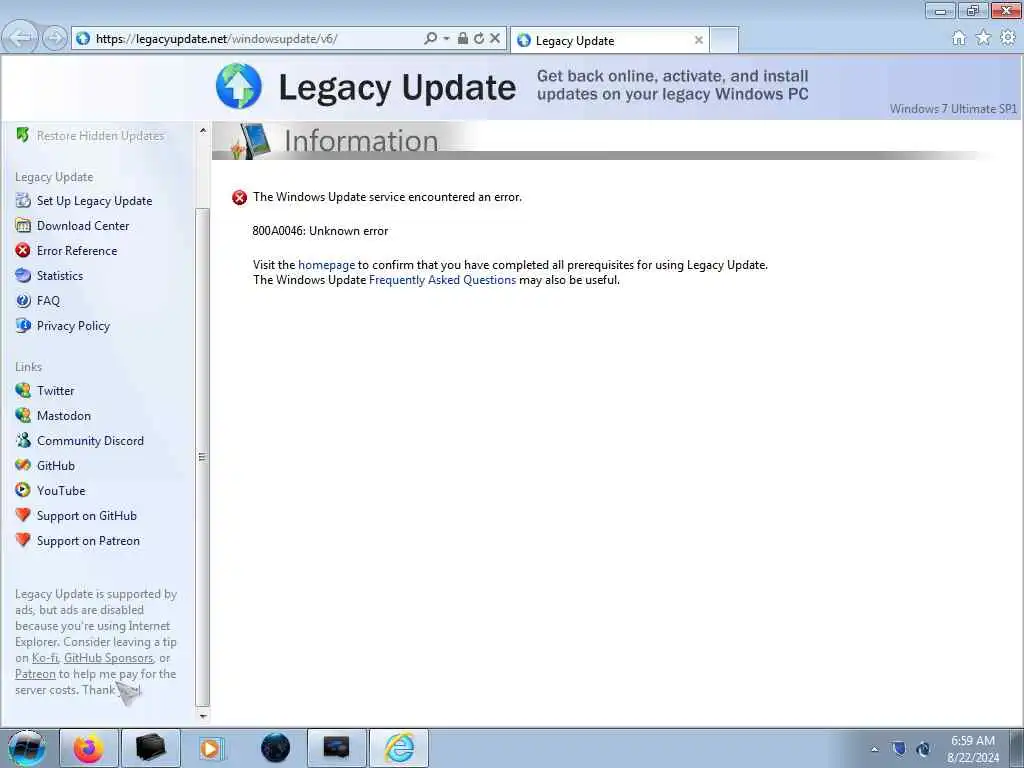Click the browser Forward arrow button
The height and width of the screenshot is (768, 1024).
pyautogui.click(x=55, y=38)
